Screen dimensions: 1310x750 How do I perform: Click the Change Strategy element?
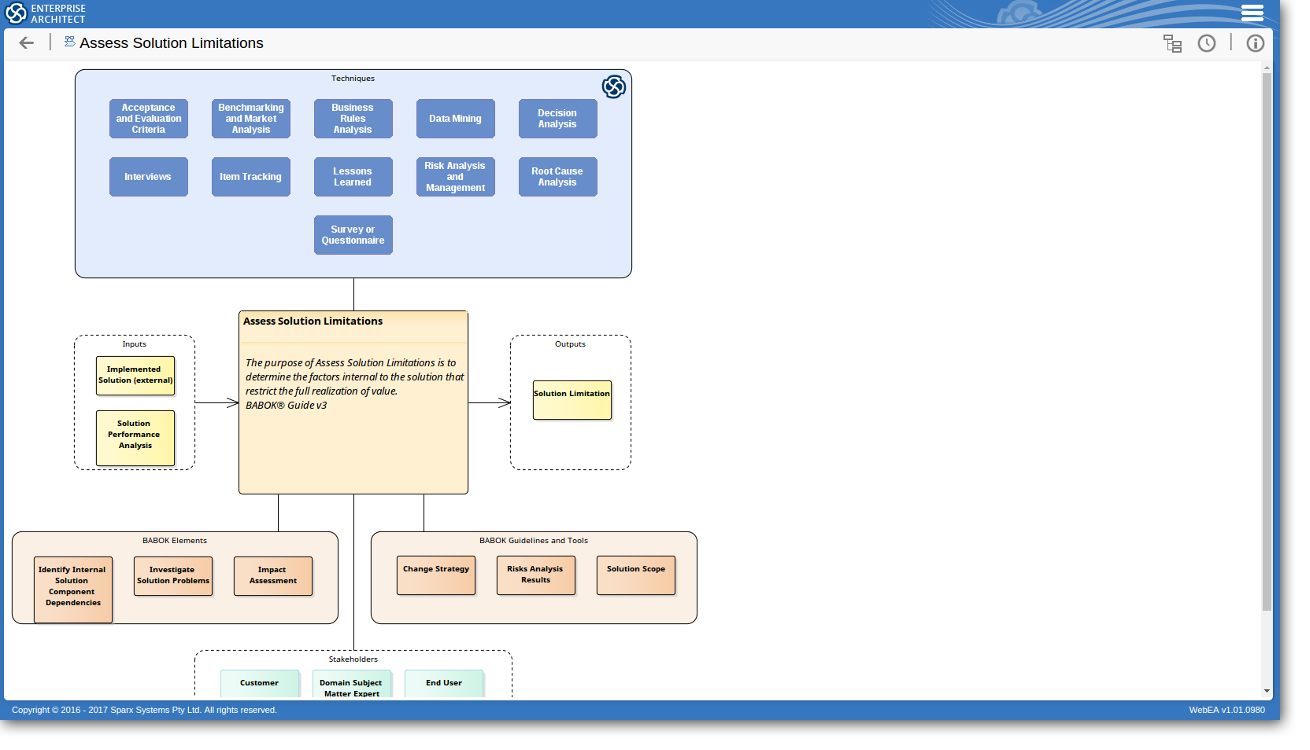pos(436,575)
